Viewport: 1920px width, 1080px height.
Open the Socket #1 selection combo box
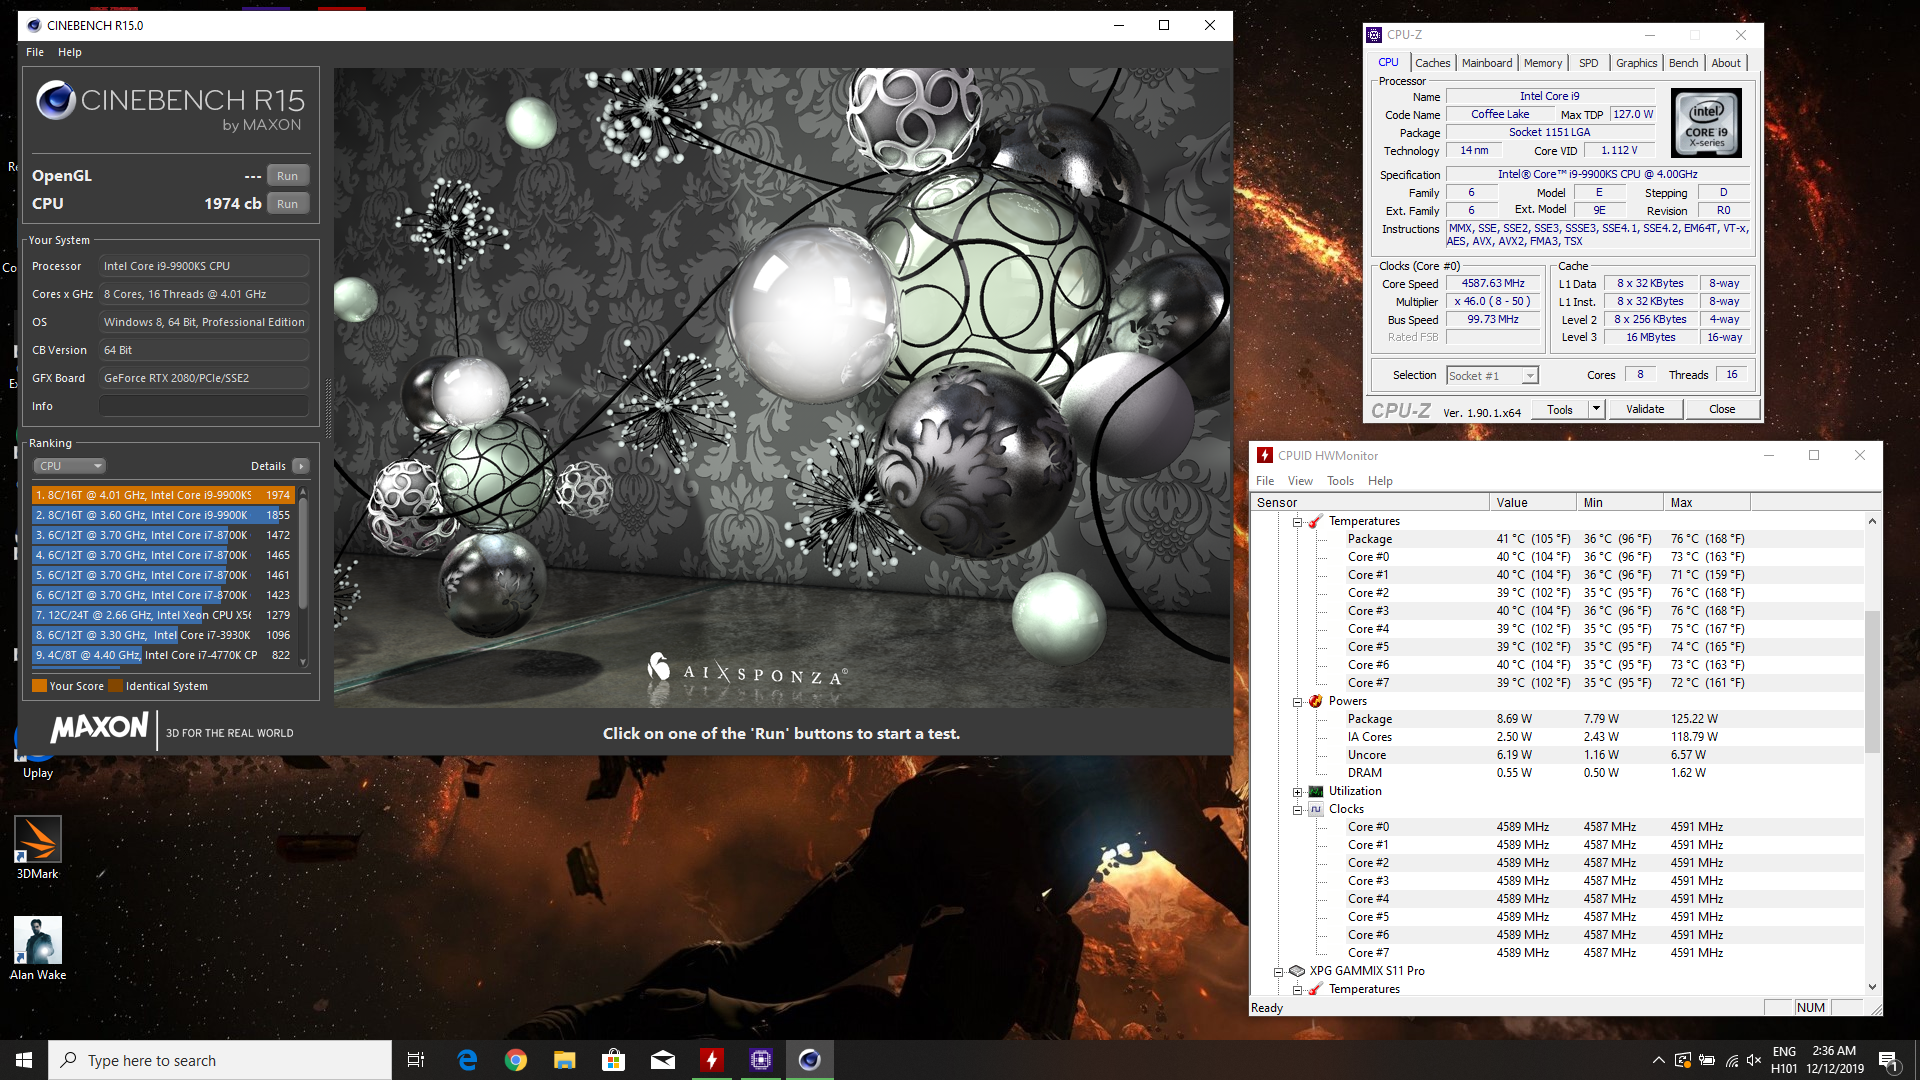pyautogui.click(x=1491, y=376)
